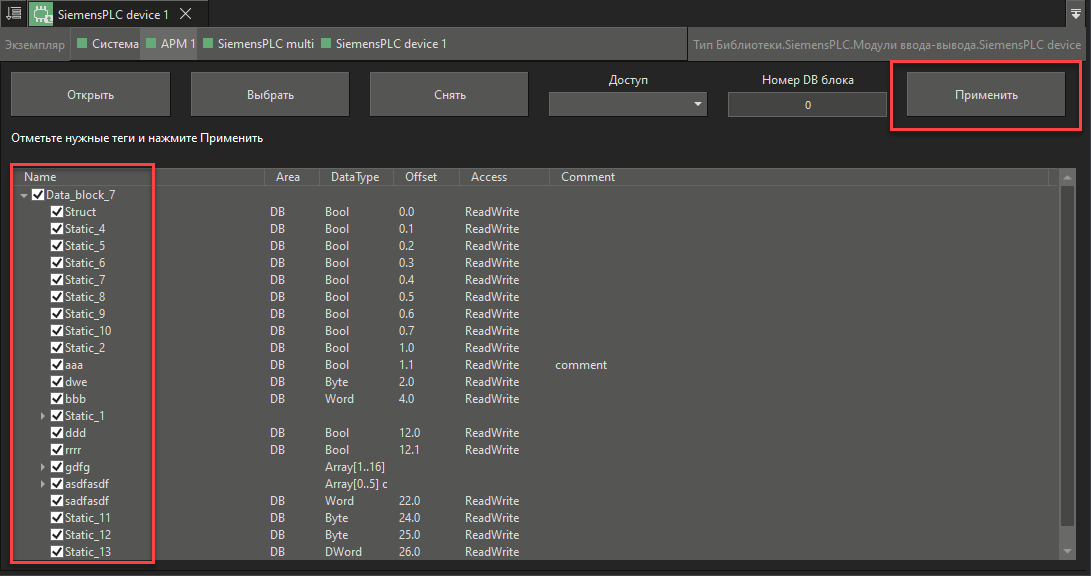Uncheck the asdfasdf checkbox
Screen dimensions: 1091x576
(x=57, y=483)
